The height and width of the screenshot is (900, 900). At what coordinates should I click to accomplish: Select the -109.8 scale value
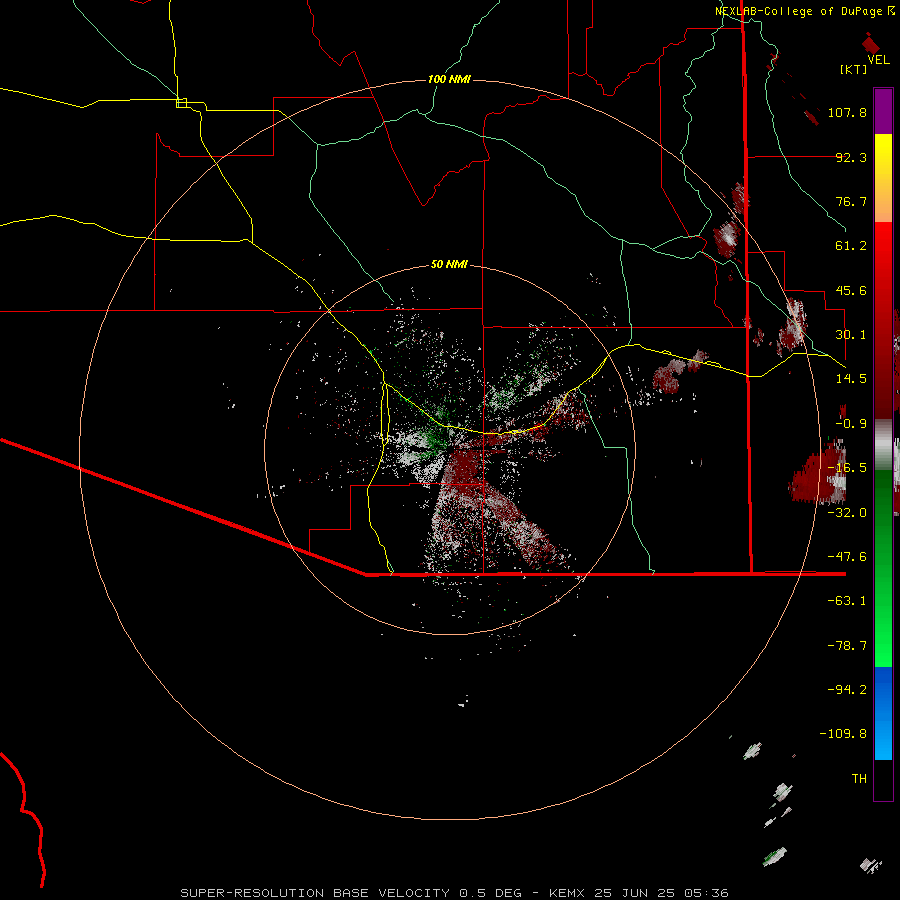[x=843, y=734]
